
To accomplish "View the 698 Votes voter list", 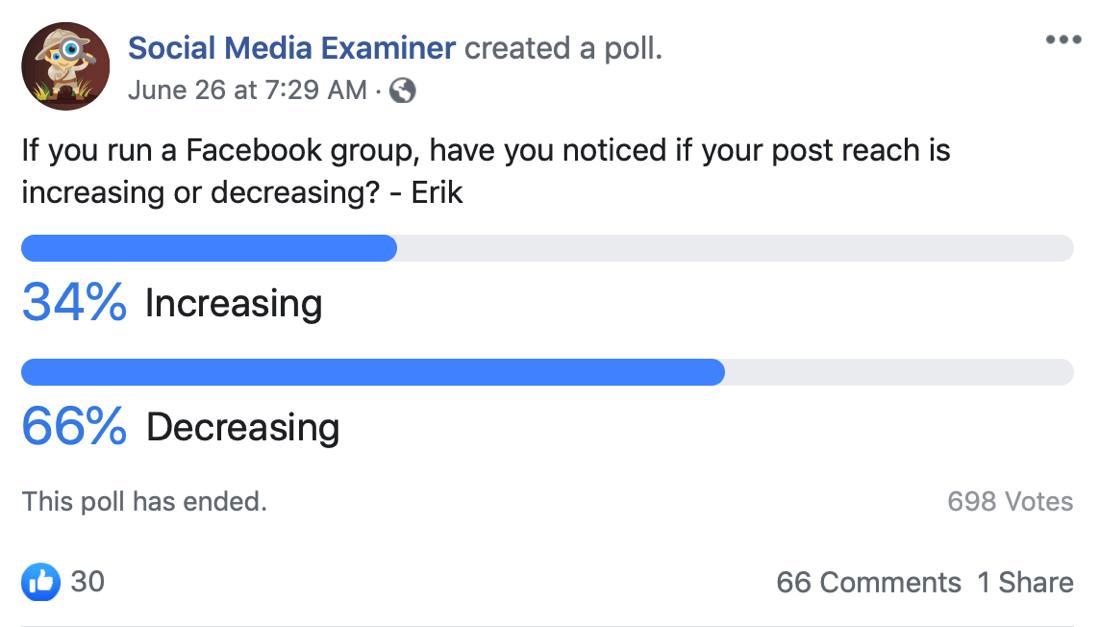I will [x=1010, y=501].
